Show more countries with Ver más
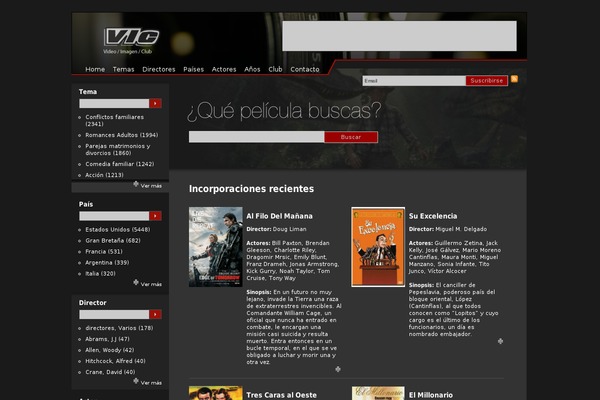The width and height of the screenshot is (600, 400). coord(148,284)
